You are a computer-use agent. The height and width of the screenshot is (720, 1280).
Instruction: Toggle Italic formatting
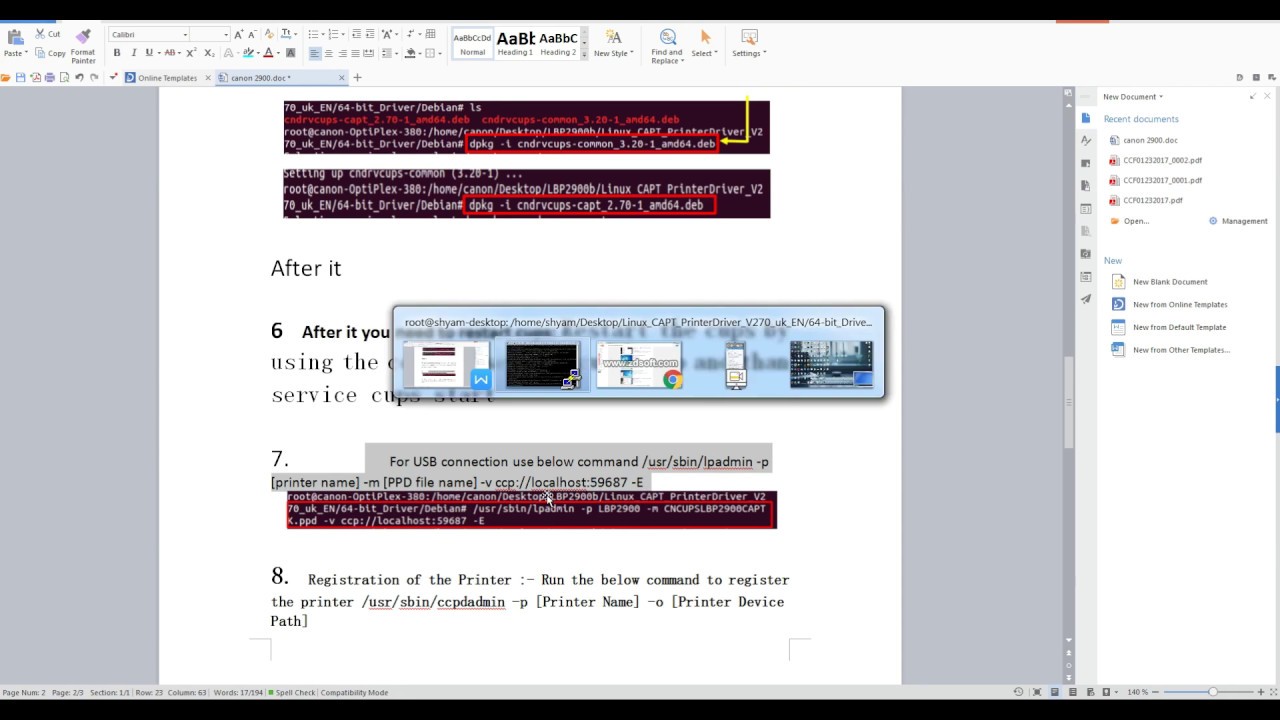click(x=133, y=53)
